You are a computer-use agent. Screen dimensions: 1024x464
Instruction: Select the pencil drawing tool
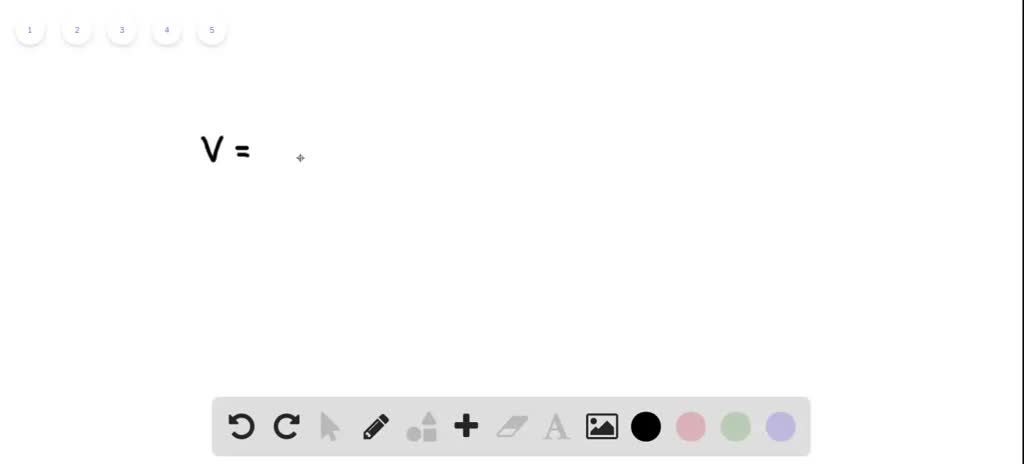coord(376,427)
